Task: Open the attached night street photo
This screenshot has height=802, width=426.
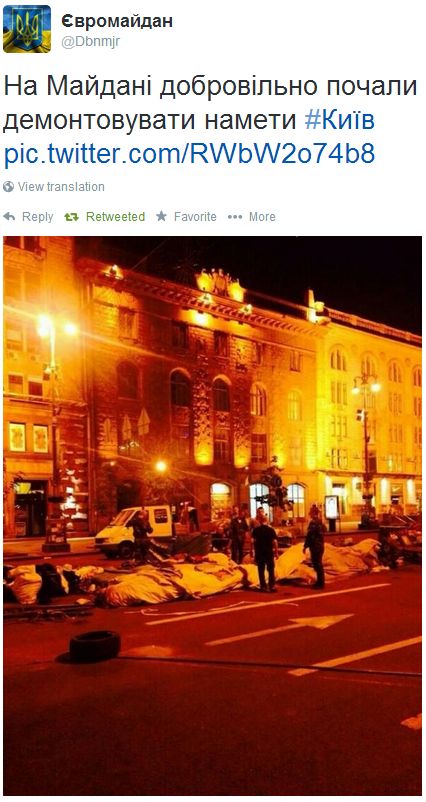Action: pos(213,516)
